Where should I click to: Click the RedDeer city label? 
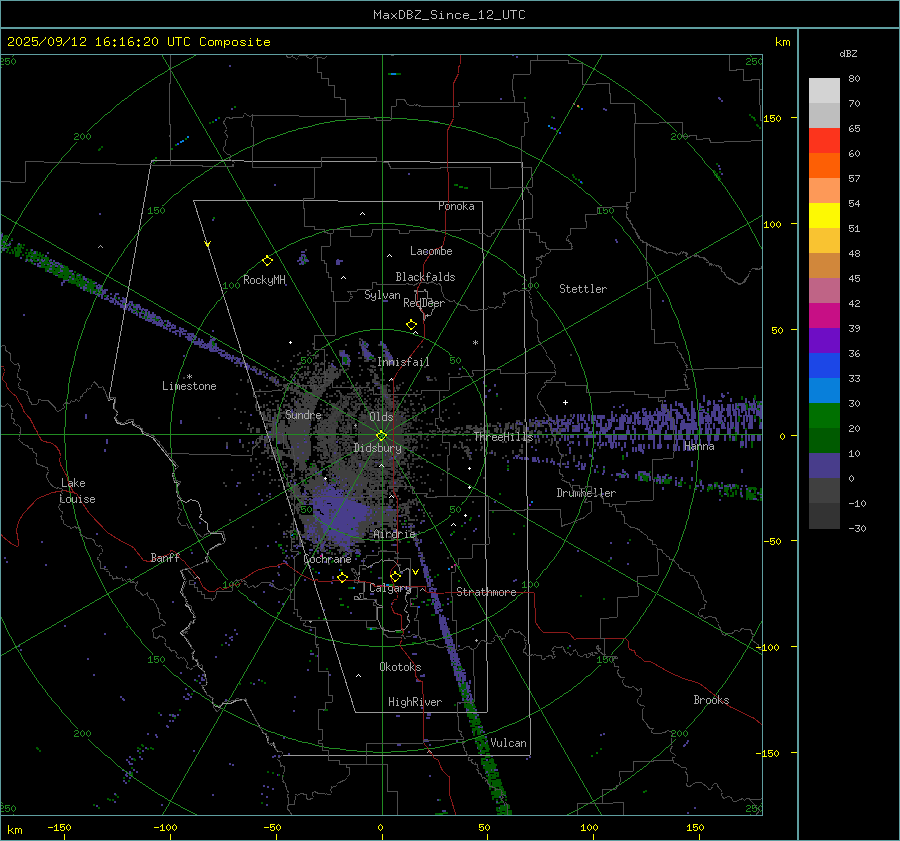coord(424,303)
